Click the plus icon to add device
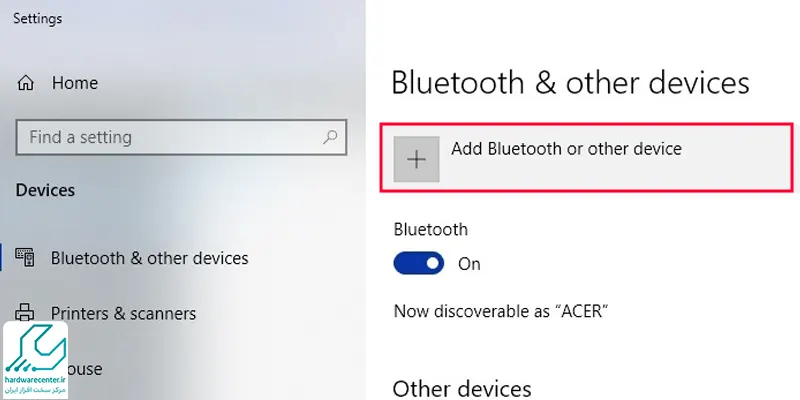This screenshot has height=400, width=800. point(416,159)
